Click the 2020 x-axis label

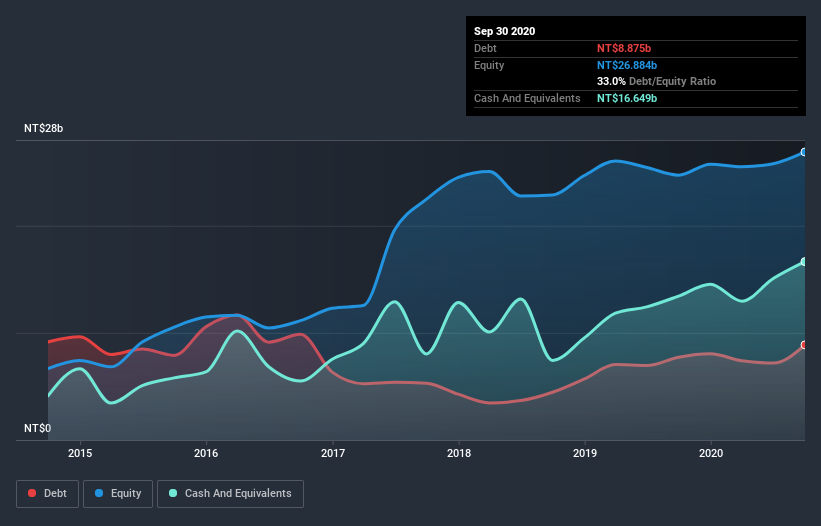711,453
